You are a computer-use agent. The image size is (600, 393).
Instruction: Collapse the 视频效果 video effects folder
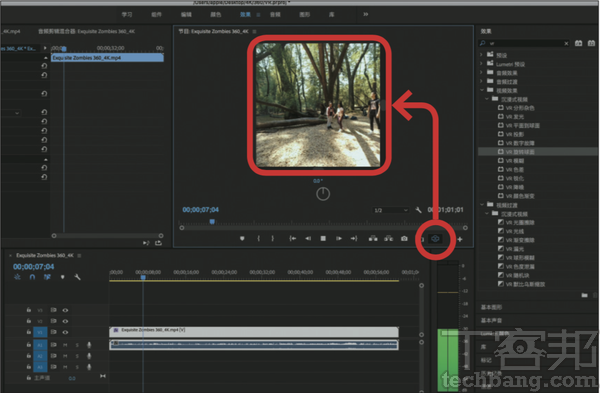[482, 90]
